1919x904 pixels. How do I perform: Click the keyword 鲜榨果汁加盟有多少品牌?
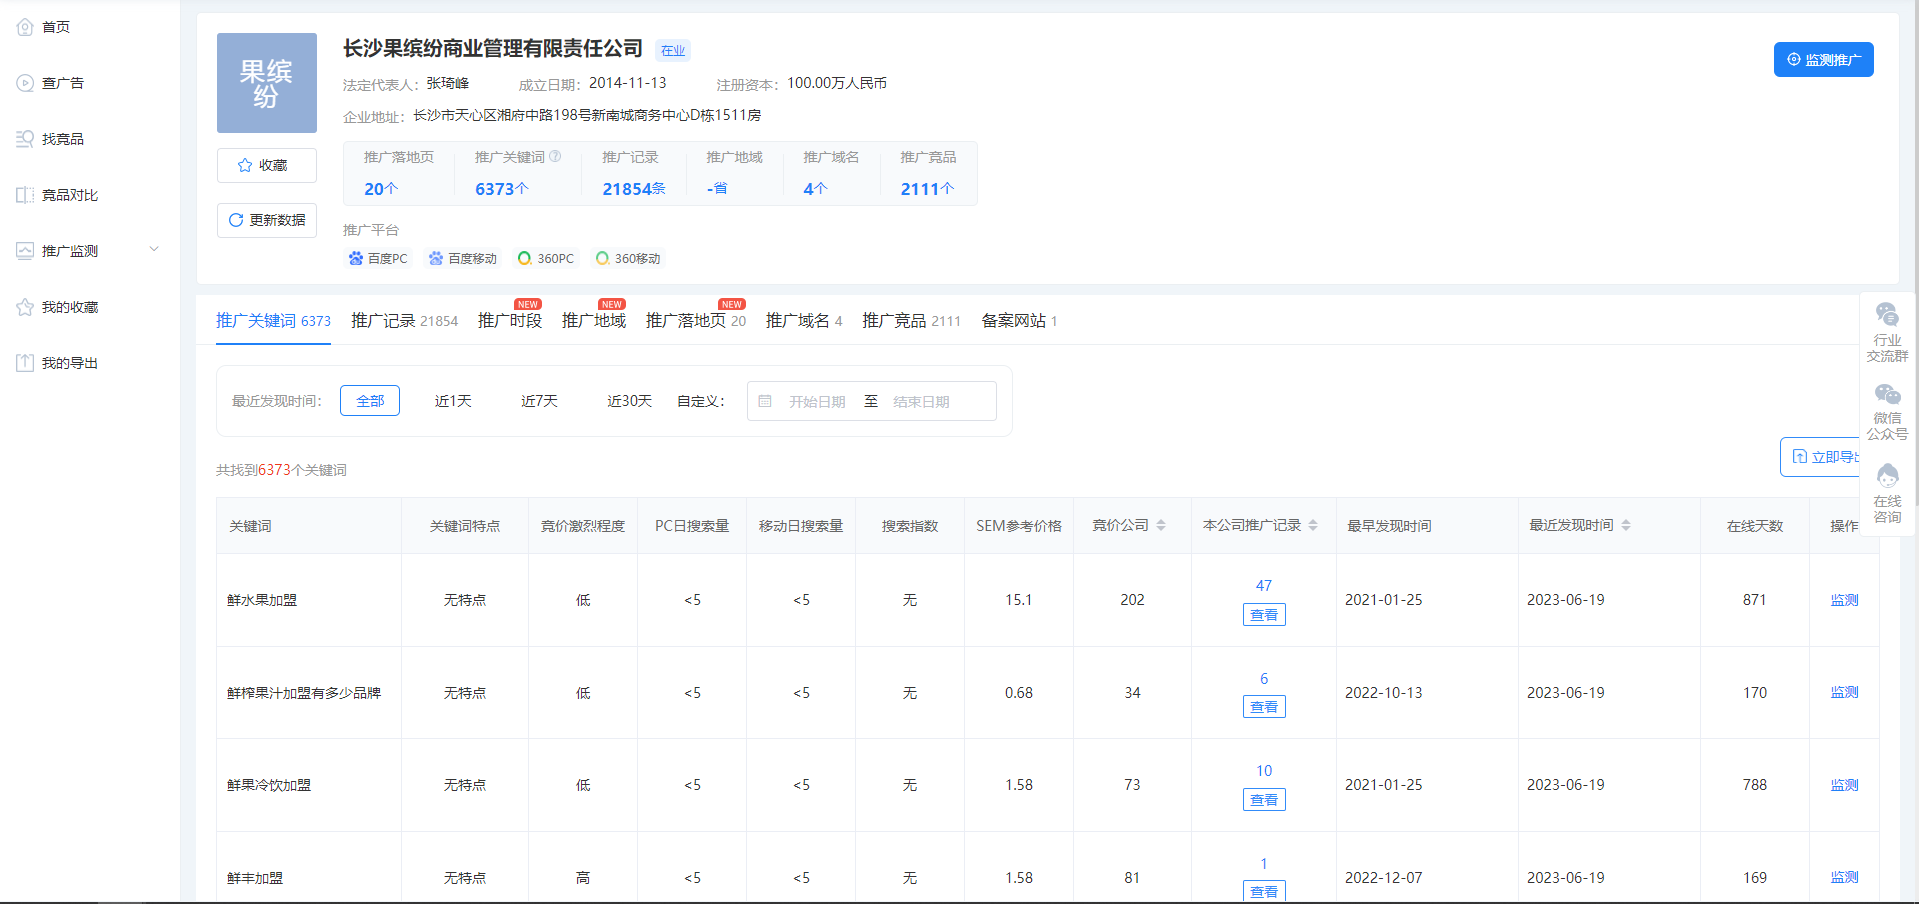tap(304, 693)
